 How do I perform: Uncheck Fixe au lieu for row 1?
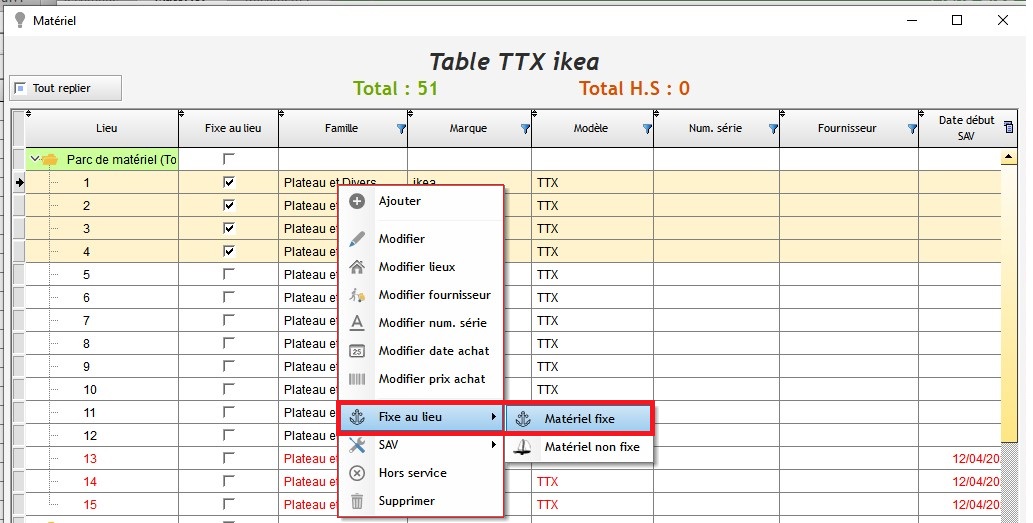pos(229,182)
